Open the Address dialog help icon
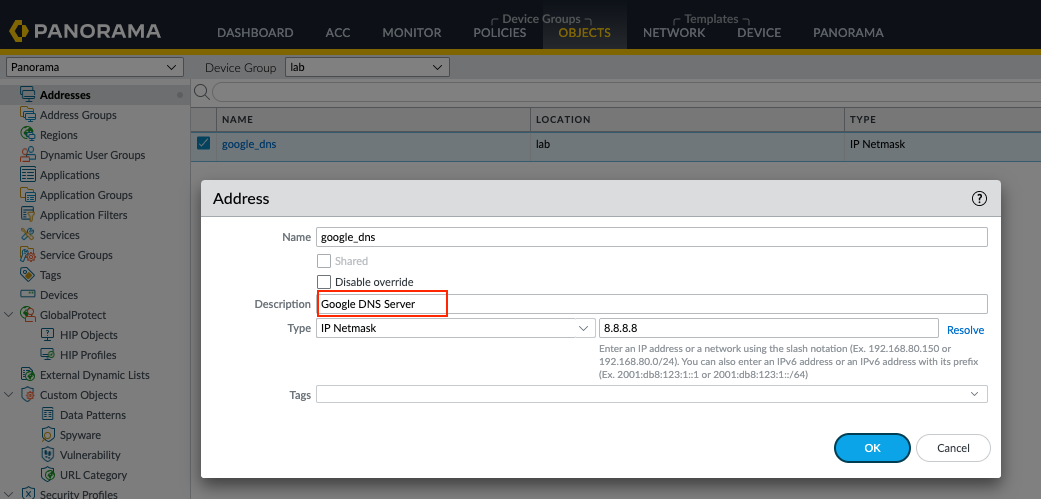This screenshot has width=1041, height=499. (x=979, y=198)
